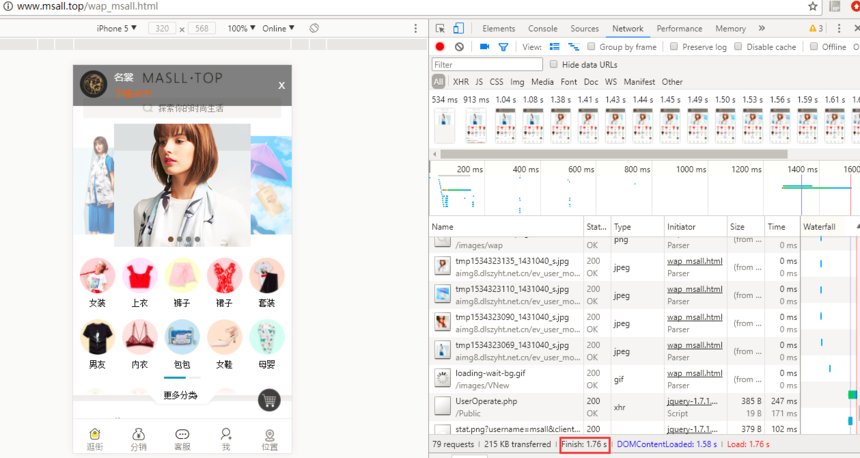Select the first filmstrip screenshot at 534 ms
860x458 pixels.
[445, 125]
